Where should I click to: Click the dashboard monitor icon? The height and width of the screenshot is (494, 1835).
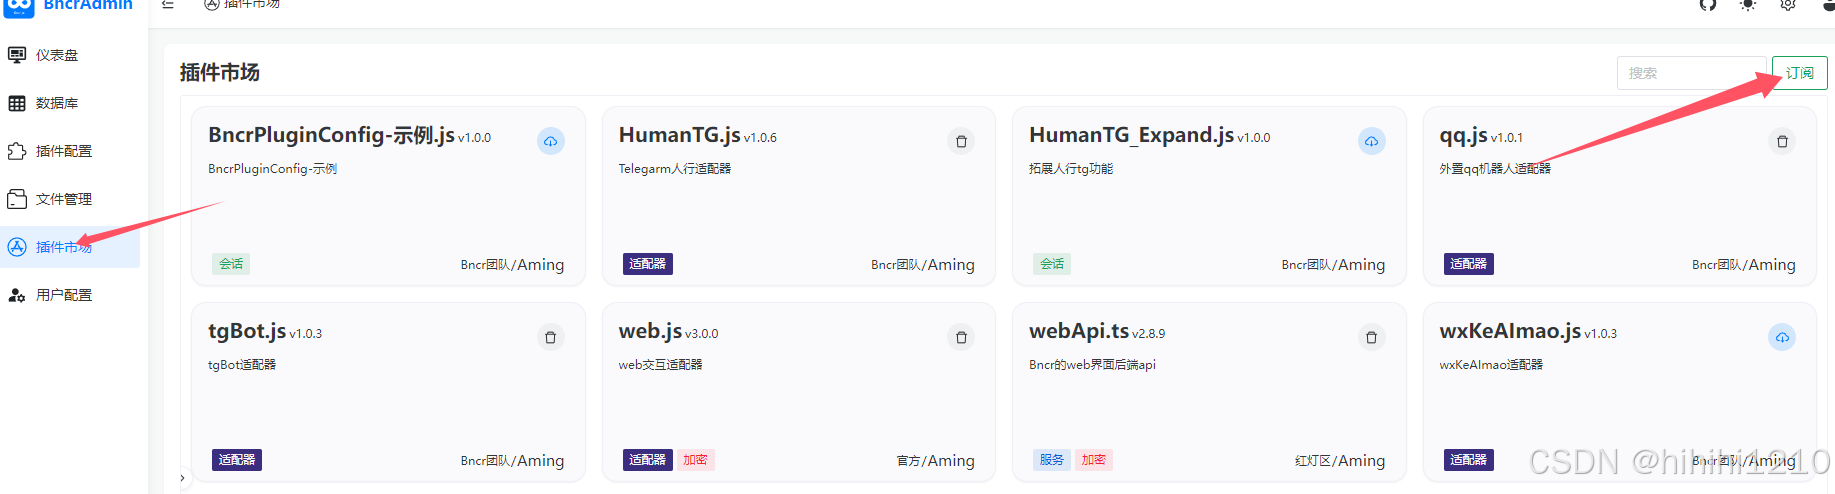click(x=17, y=55)
